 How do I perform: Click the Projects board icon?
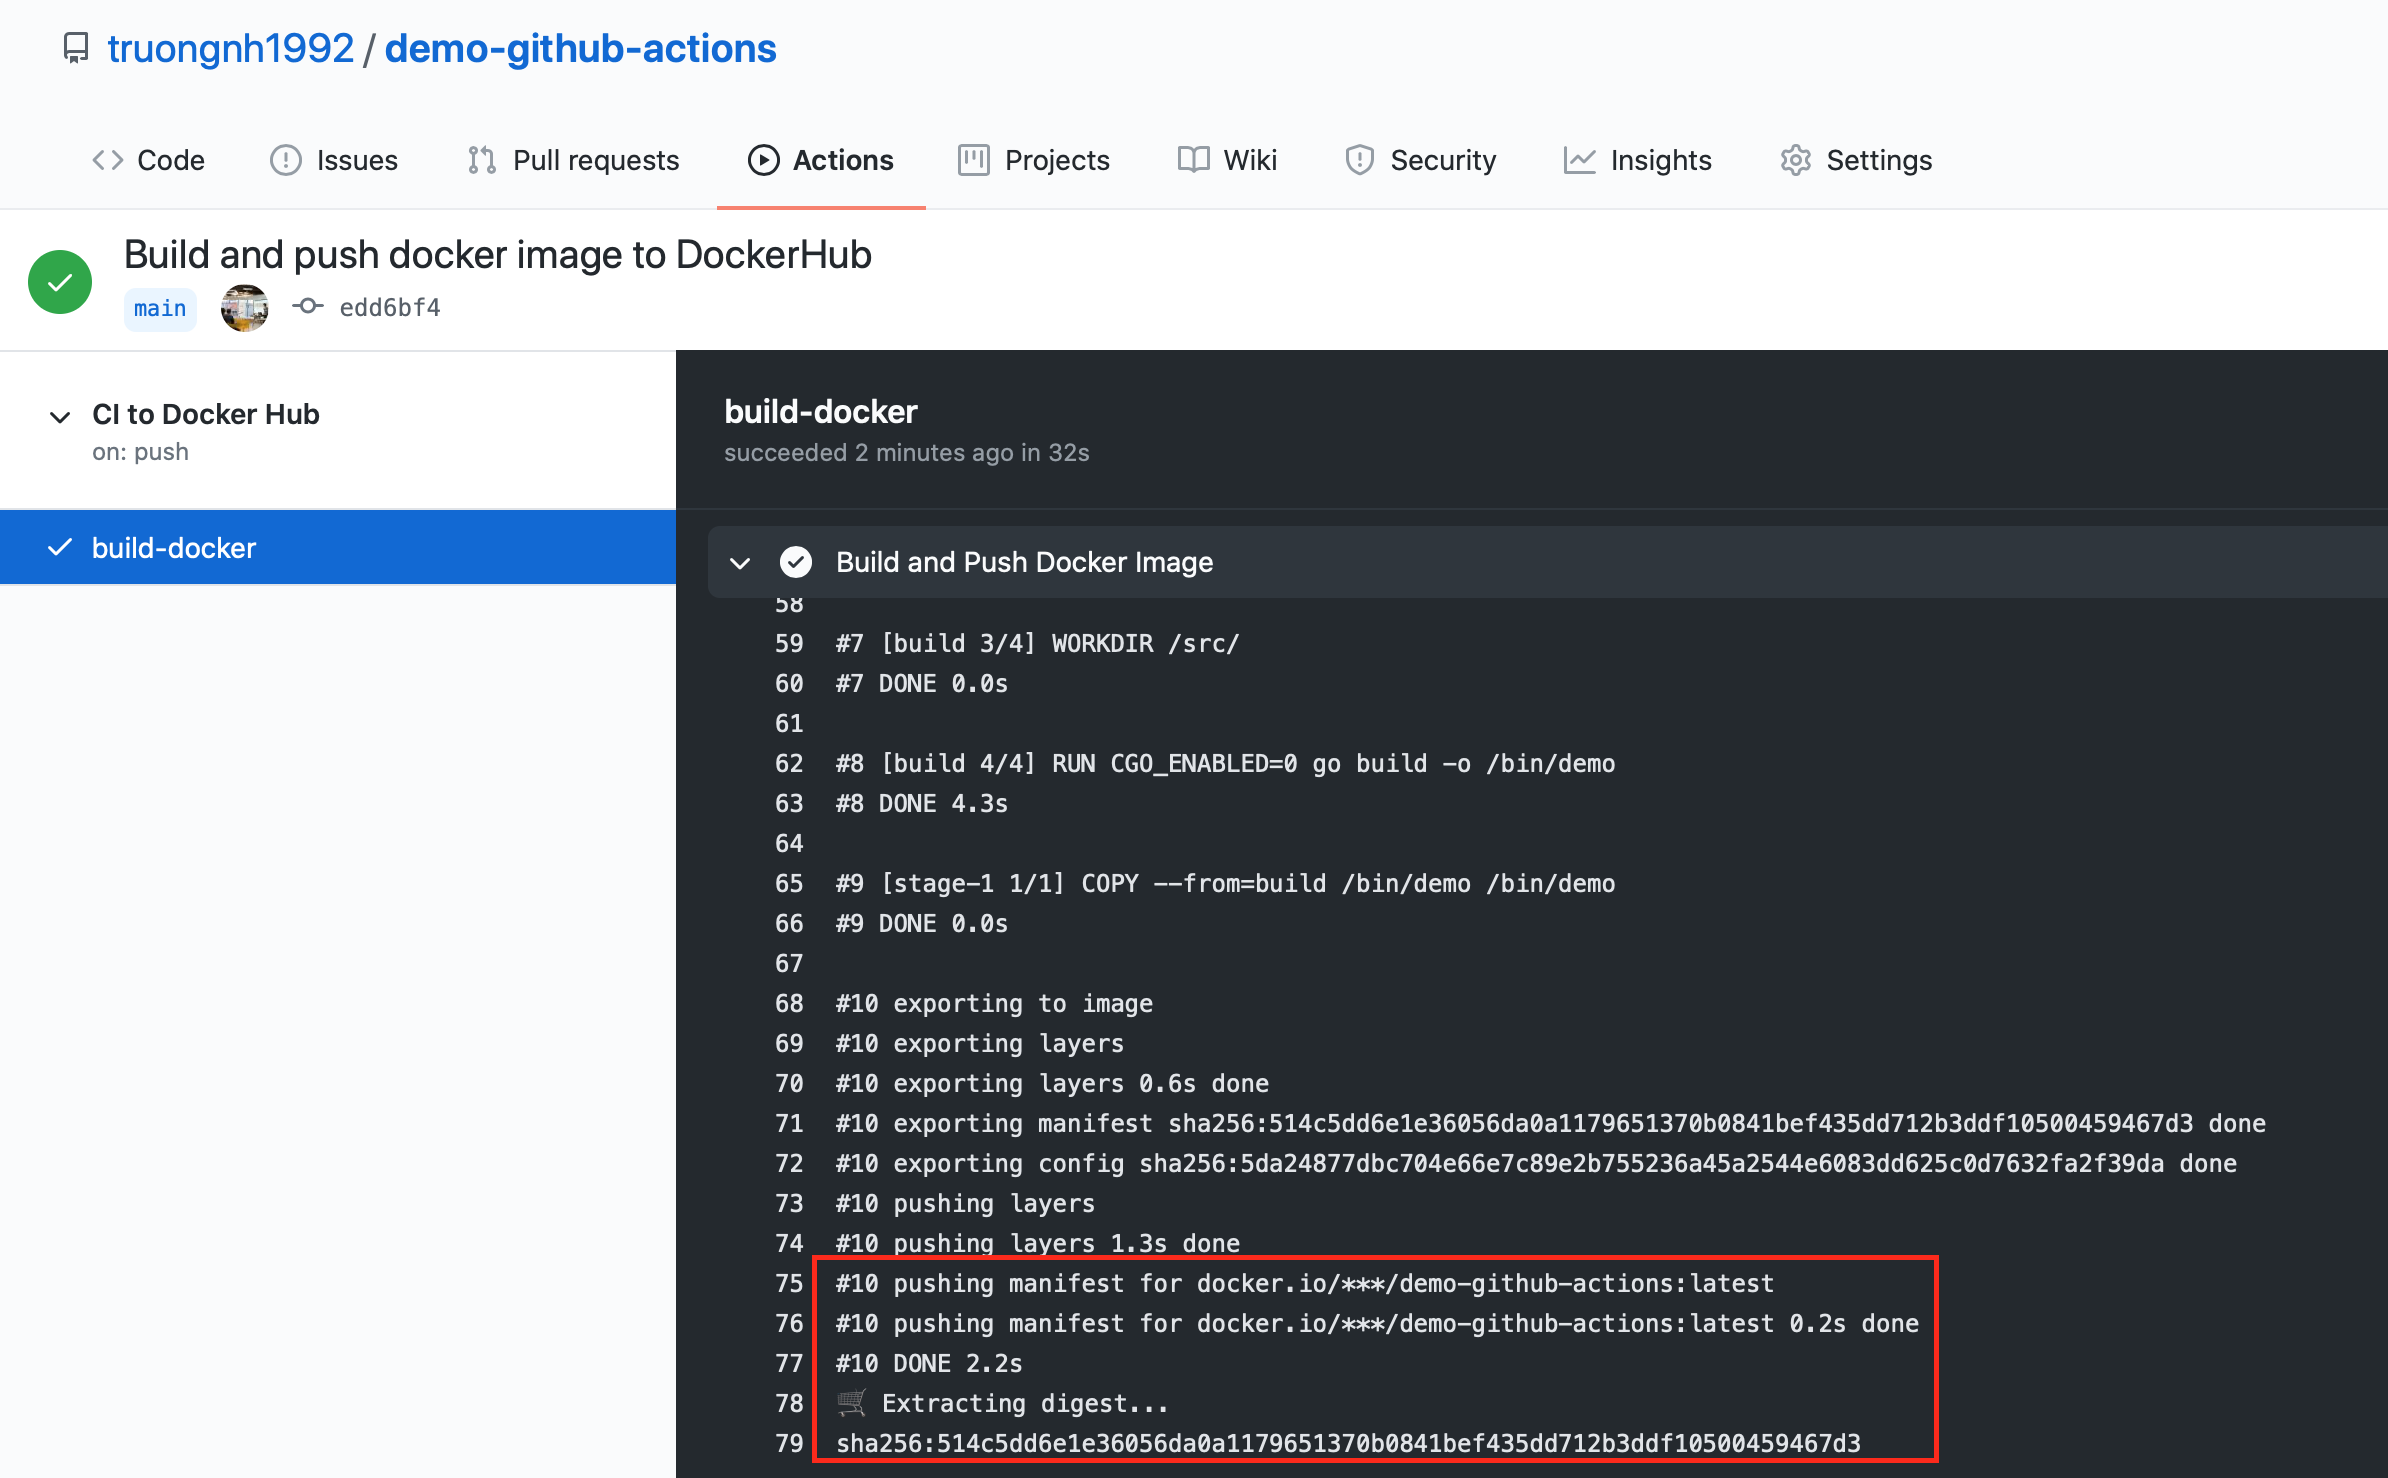tap(974, 160)
